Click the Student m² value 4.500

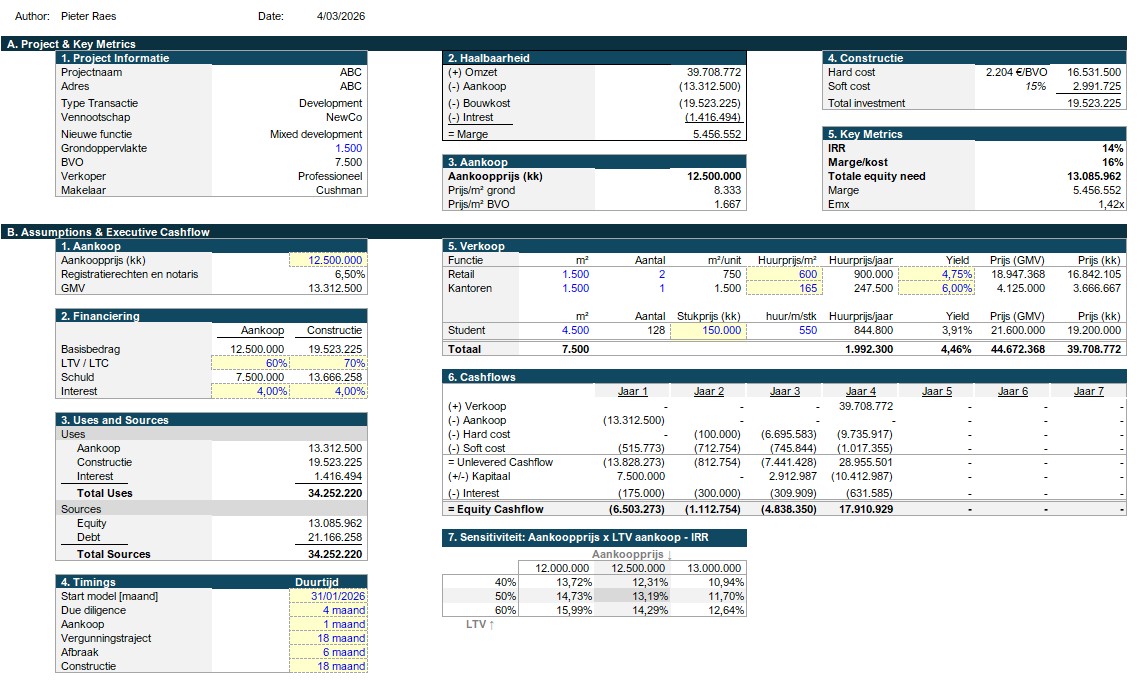click(575, 331)
